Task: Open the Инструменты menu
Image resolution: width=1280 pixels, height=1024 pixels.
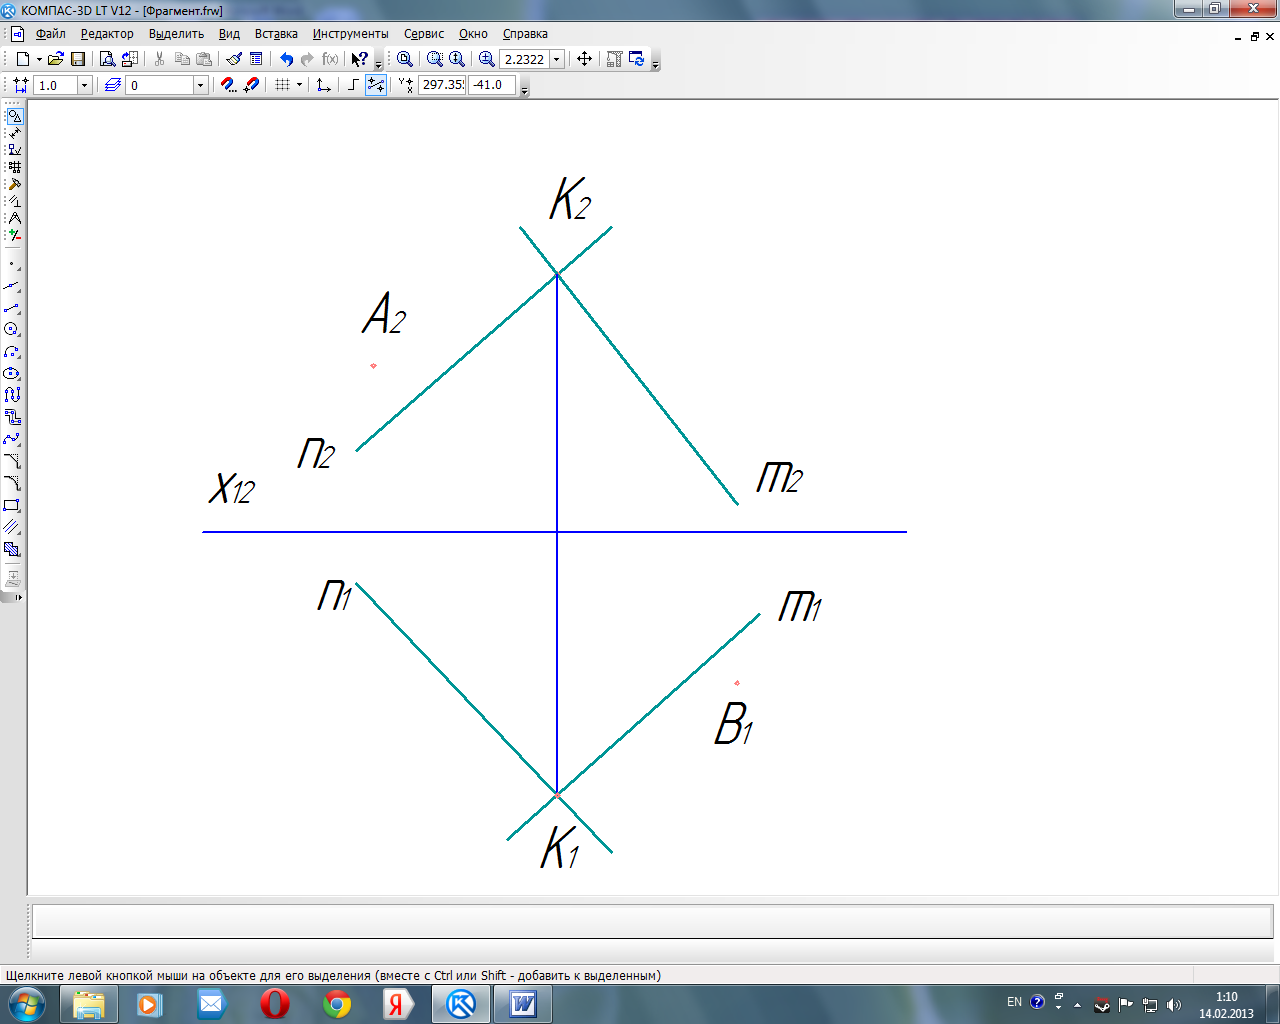Action: (x=350, y=34)
